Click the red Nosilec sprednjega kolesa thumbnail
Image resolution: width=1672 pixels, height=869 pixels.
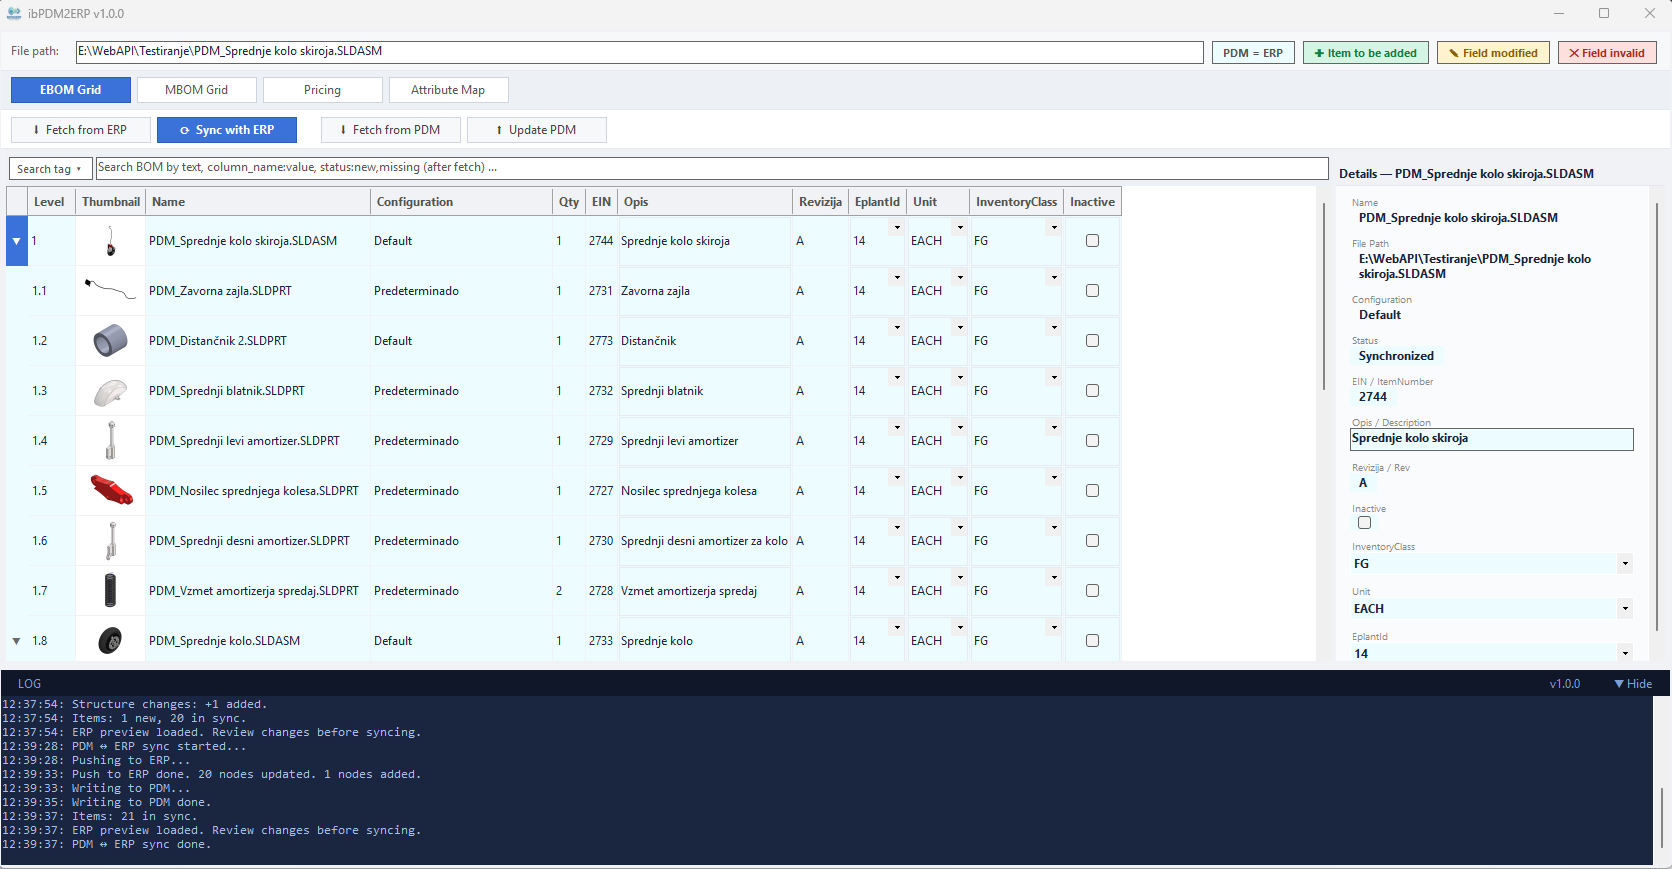pyautogui.click(x=112, y=490)
